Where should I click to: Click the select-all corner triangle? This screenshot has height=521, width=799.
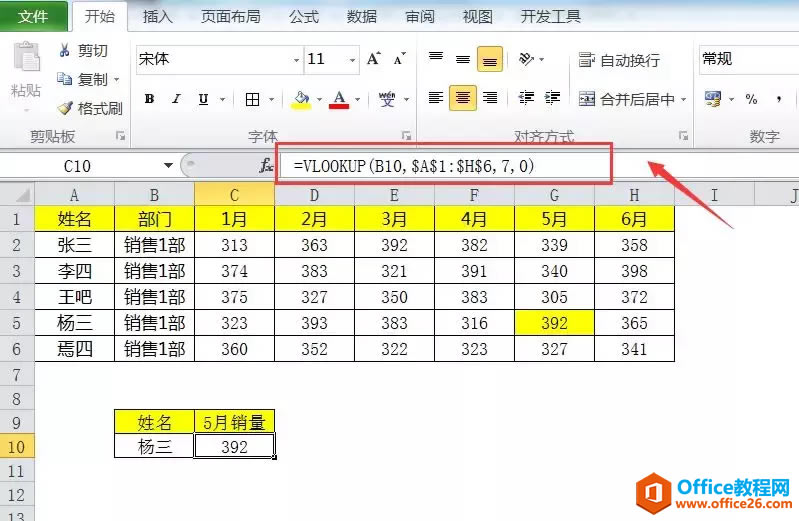click(23, 195)
